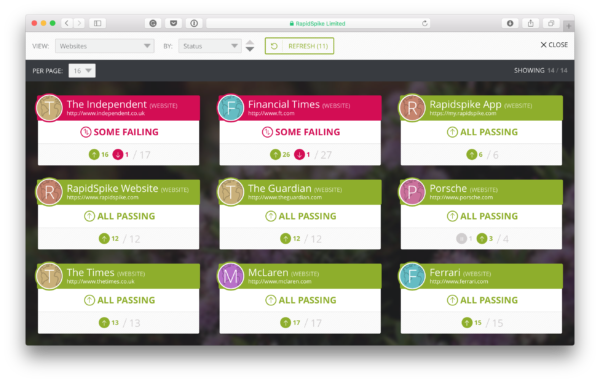This screenshot has width=600, height=382.
Task: Click http://www.mclaren.com URL text
Action: coord(280,282)
